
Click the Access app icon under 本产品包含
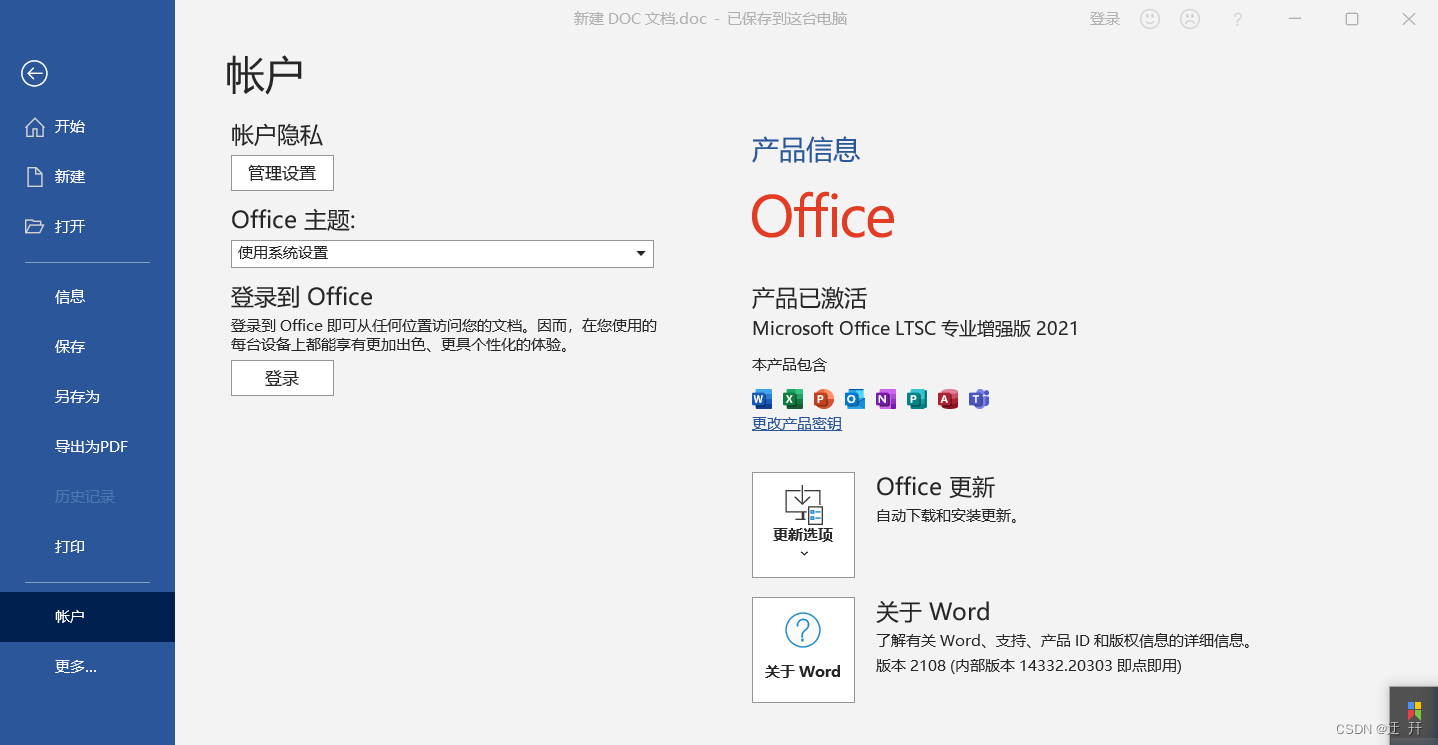(948, 399)
